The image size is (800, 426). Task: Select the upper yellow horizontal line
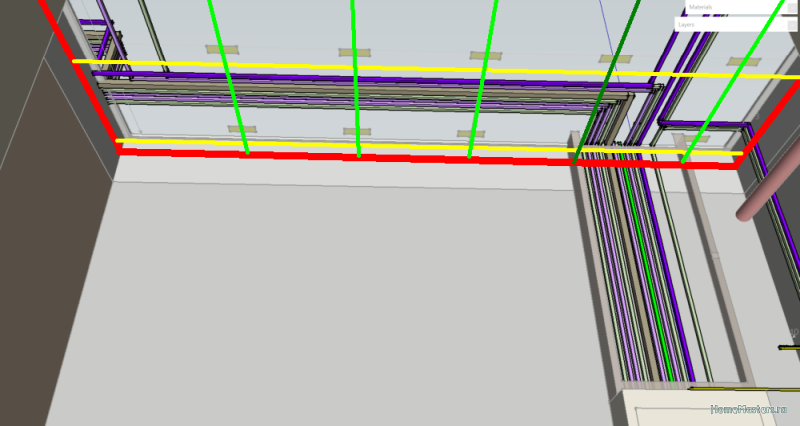pyautogui.click(x=400, y=68)
